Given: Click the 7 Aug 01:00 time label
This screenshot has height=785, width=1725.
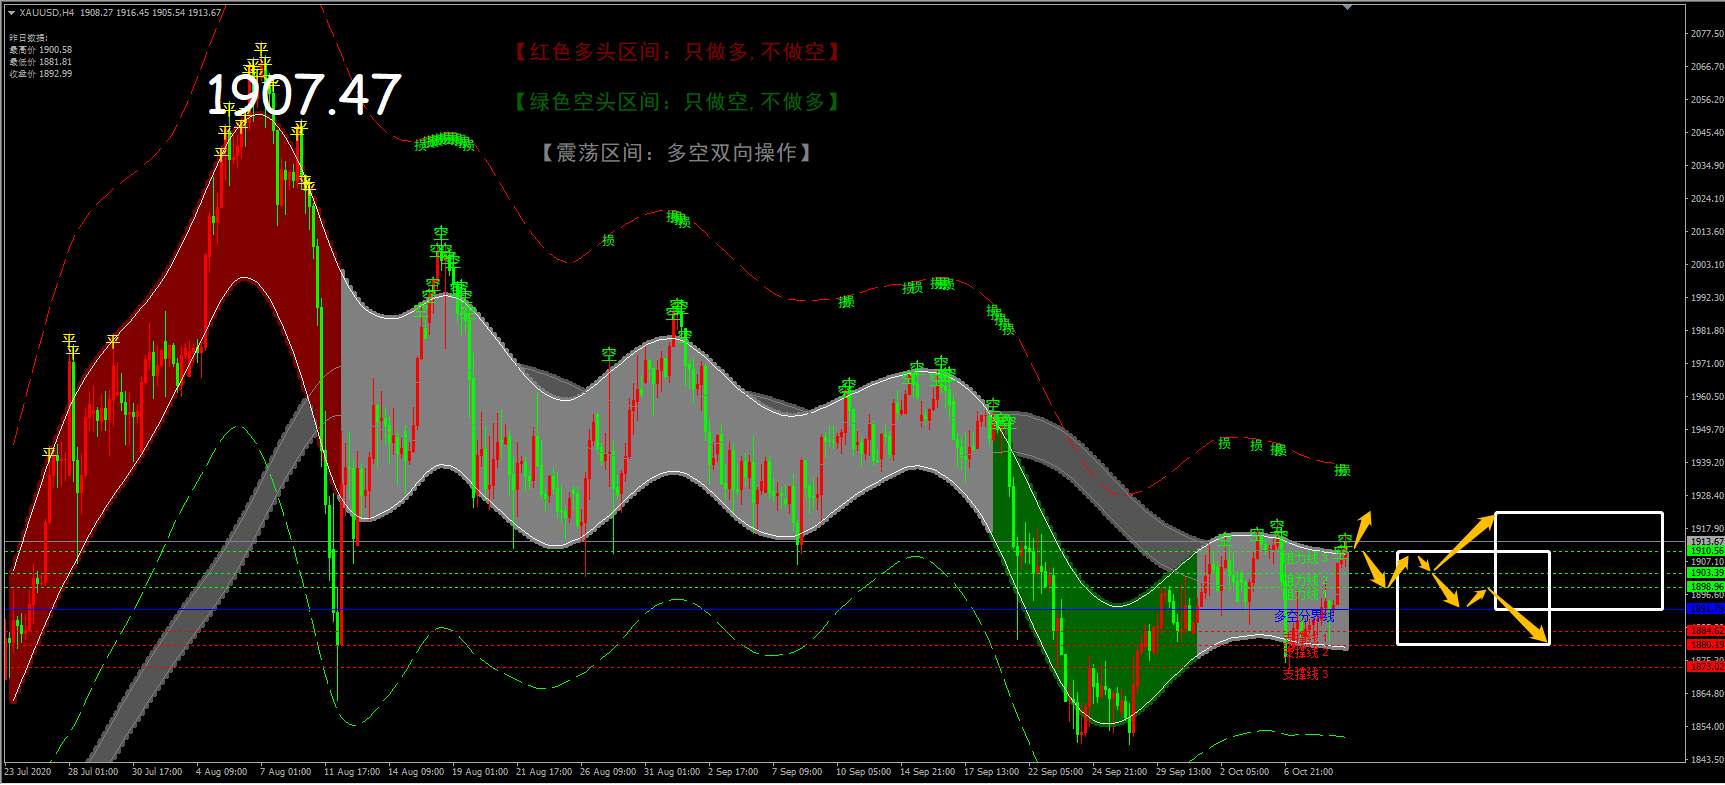Looking at the screenshot, I should pos(285,772).
